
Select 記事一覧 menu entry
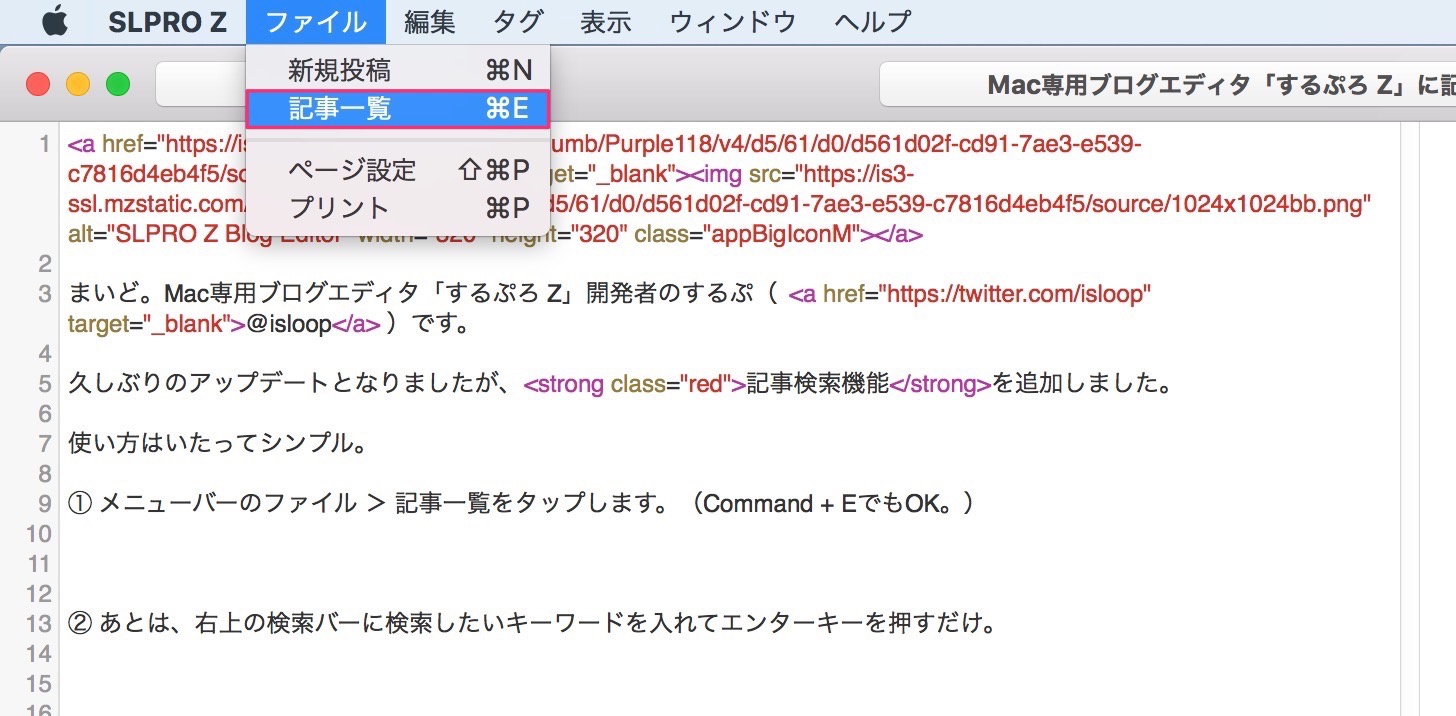click(x=398, y=109)
